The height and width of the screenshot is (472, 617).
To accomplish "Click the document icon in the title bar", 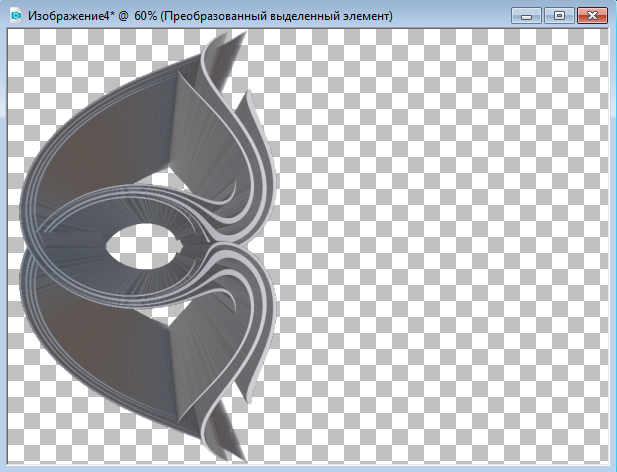I will (15, 17).
